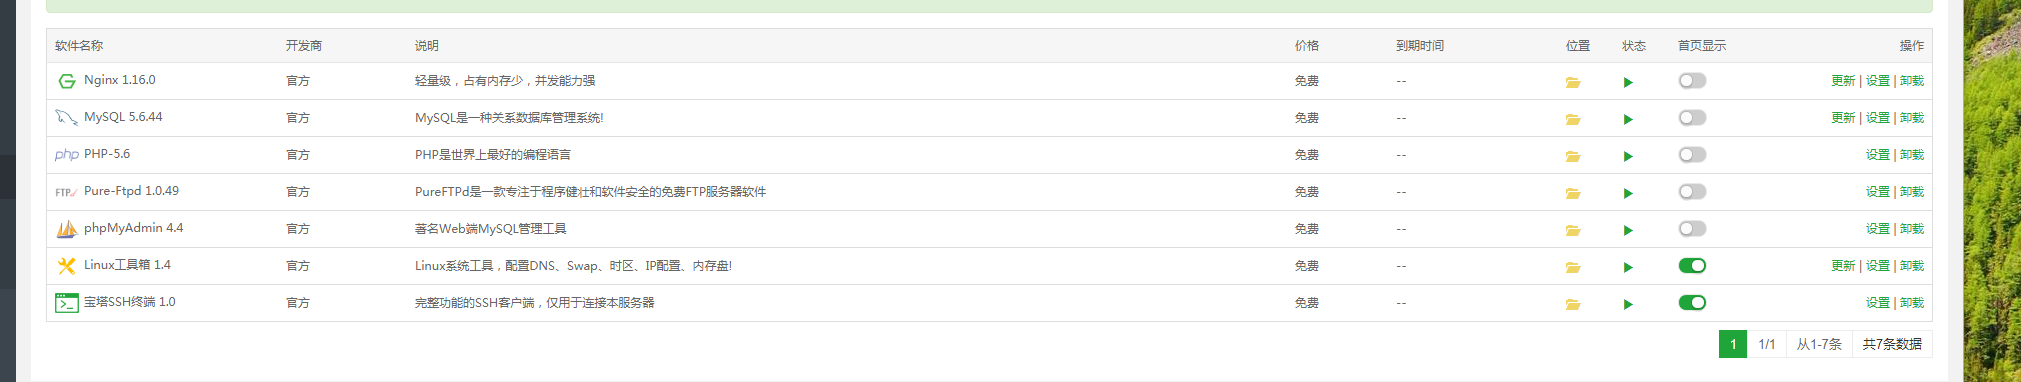Enable homepage display for Nginx
Screen dimensions: 2021x382
coord(1692,81)
